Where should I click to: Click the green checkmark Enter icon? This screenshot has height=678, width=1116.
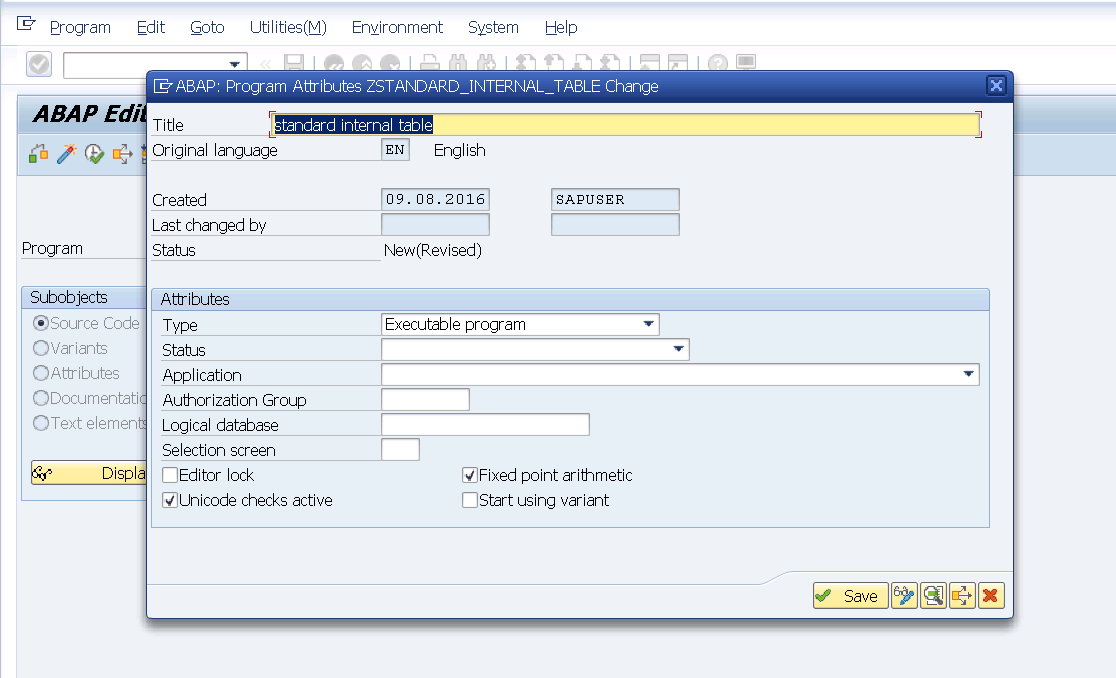point(38,63)
